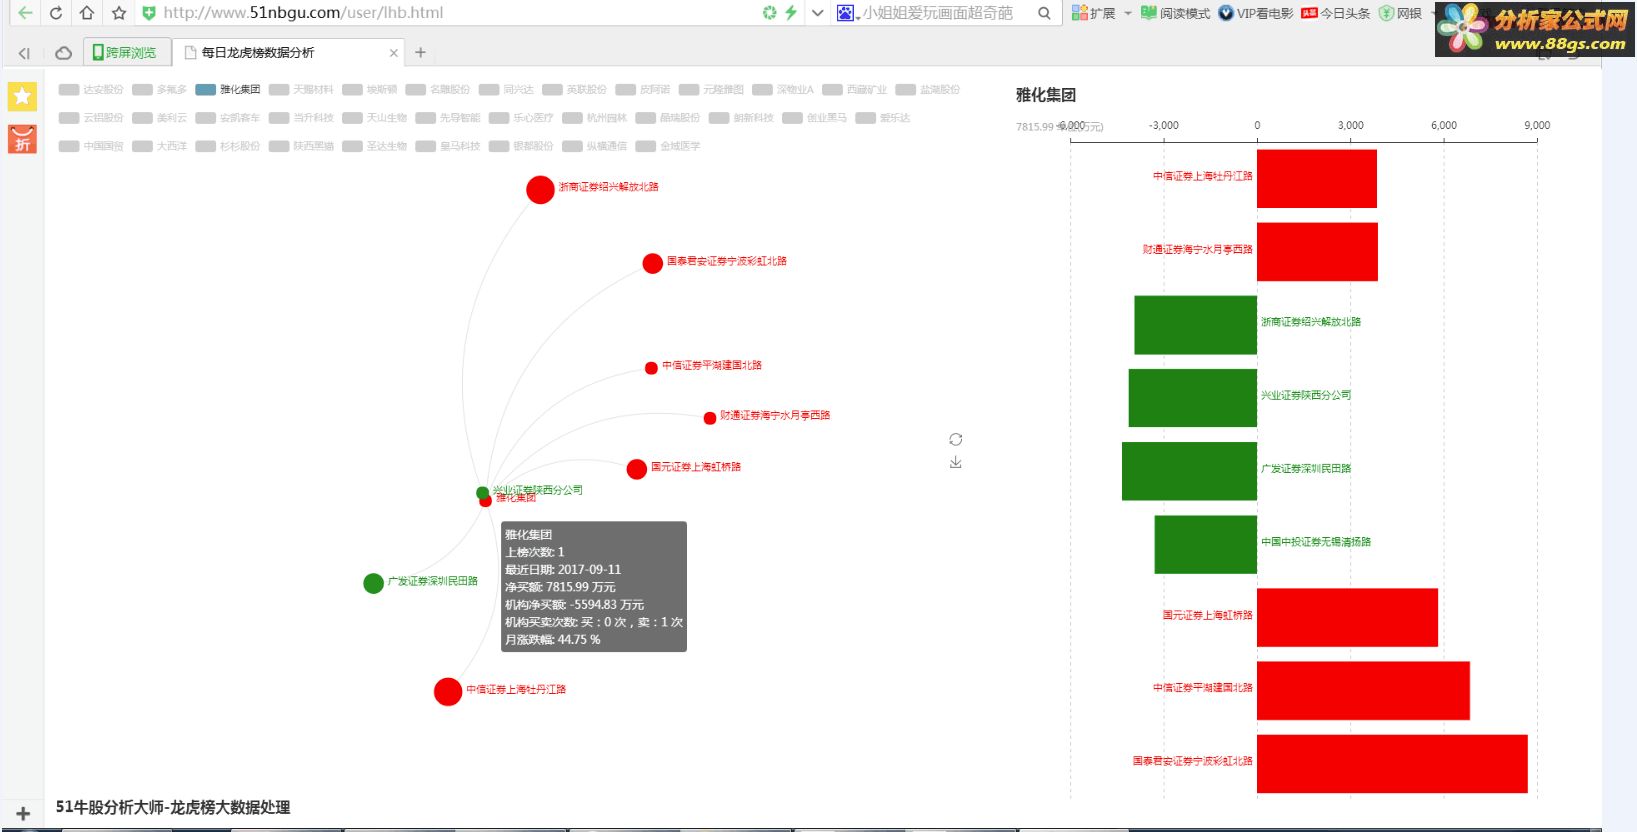Go back to the previous page
The height and width of the screenshot is (832, 1637).
[x=24, y=13]
